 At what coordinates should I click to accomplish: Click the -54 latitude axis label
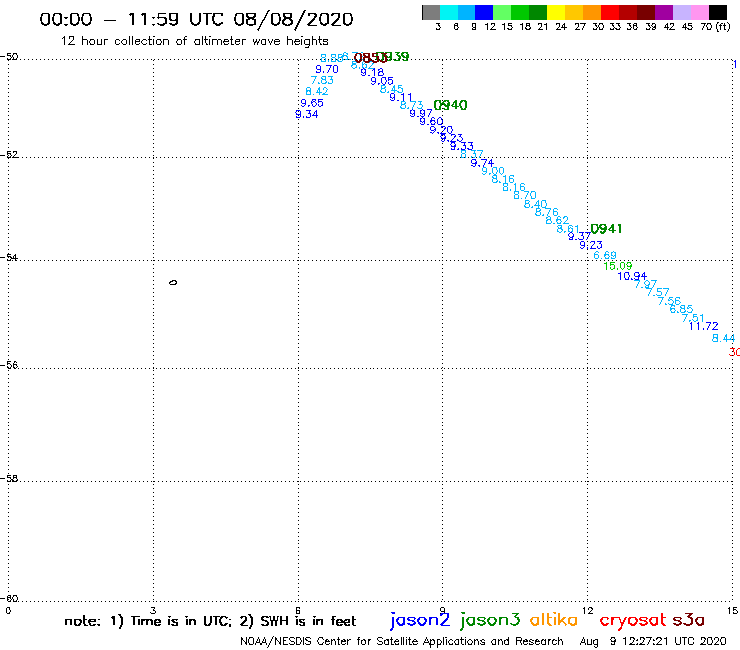pyautogui.click(x=9, y=258)
